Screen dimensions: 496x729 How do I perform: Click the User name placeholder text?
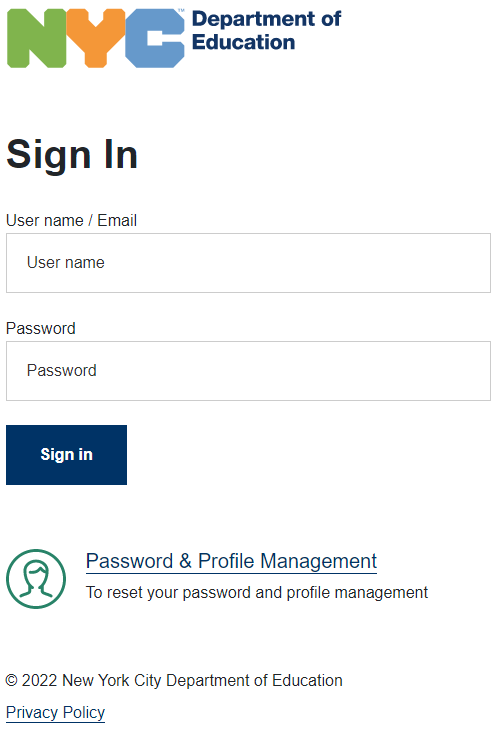click(x=66, y=263)
